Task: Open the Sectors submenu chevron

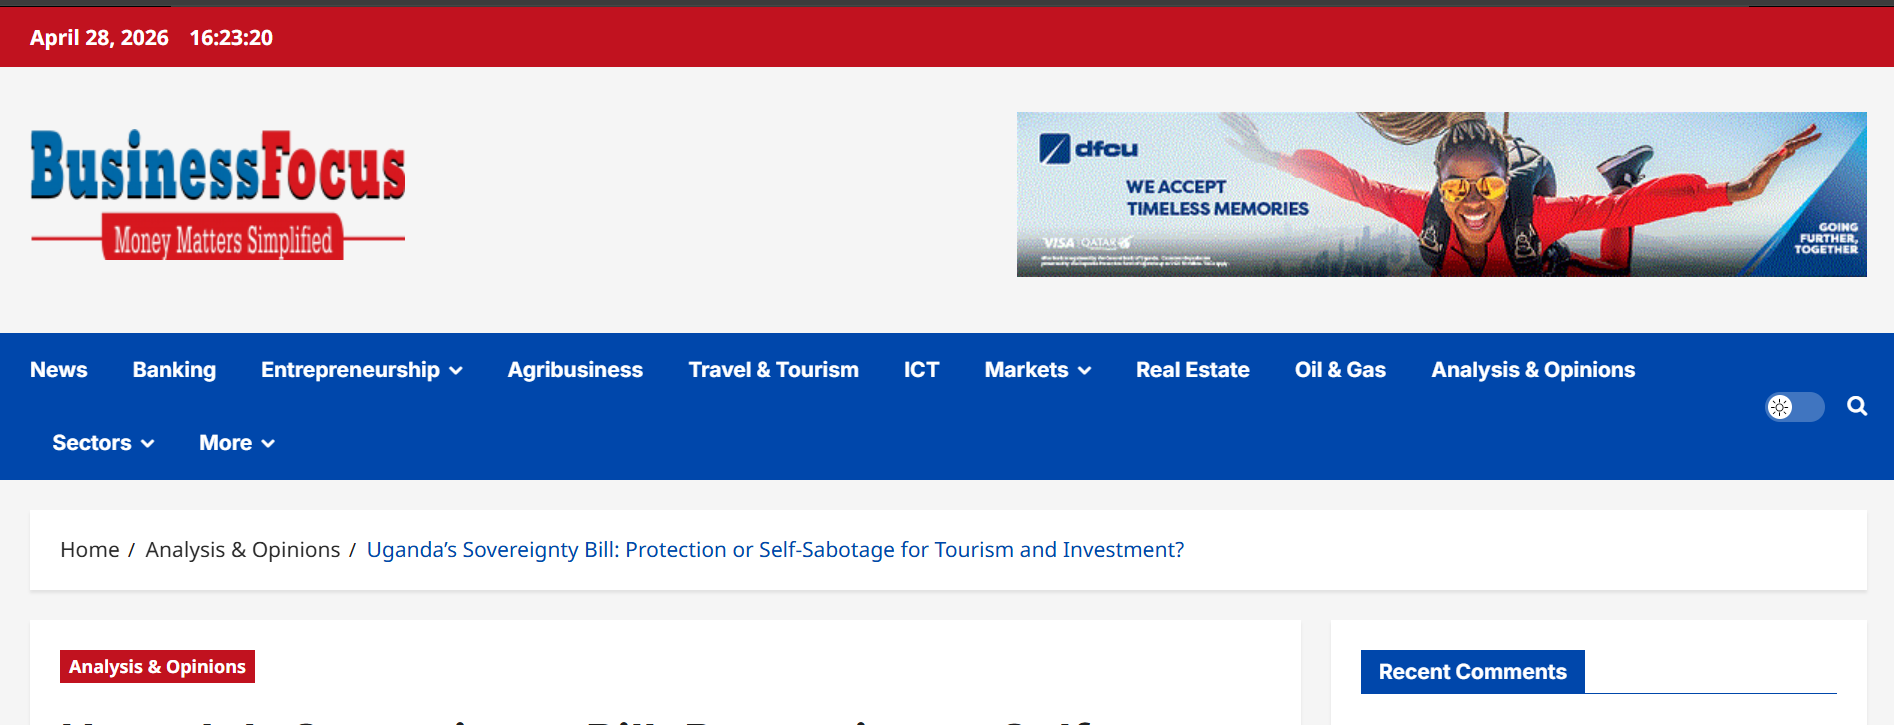Action: (x=148, y=444)
